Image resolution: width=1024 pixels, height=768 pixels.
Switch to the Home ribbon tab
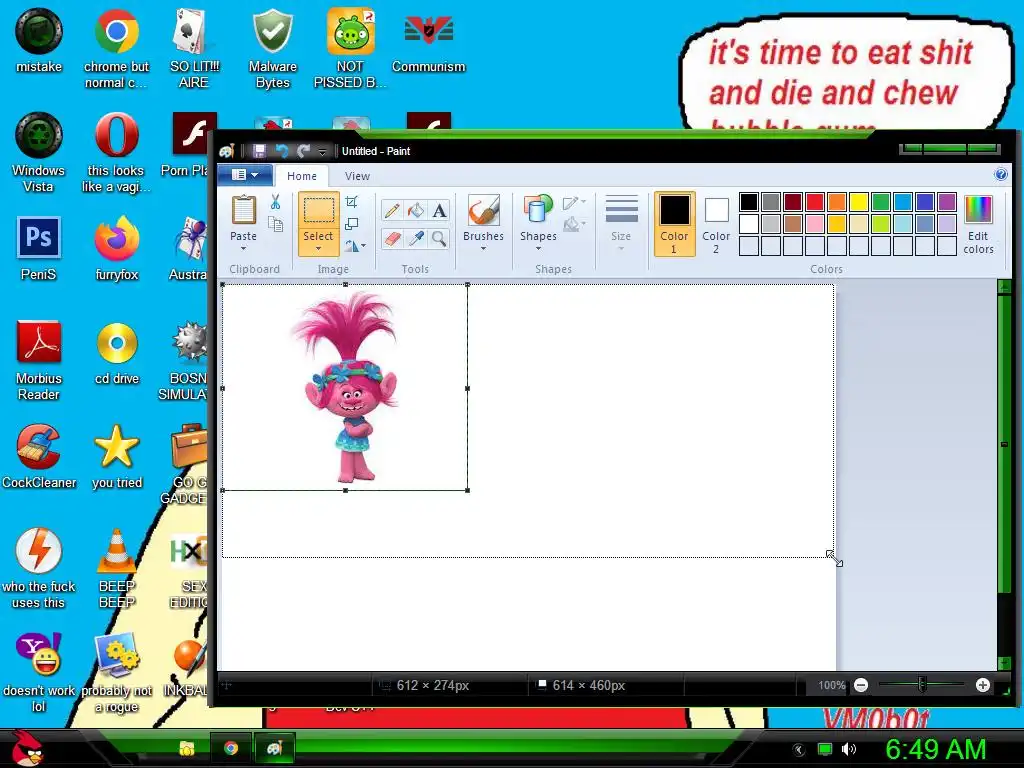(302, 176)
